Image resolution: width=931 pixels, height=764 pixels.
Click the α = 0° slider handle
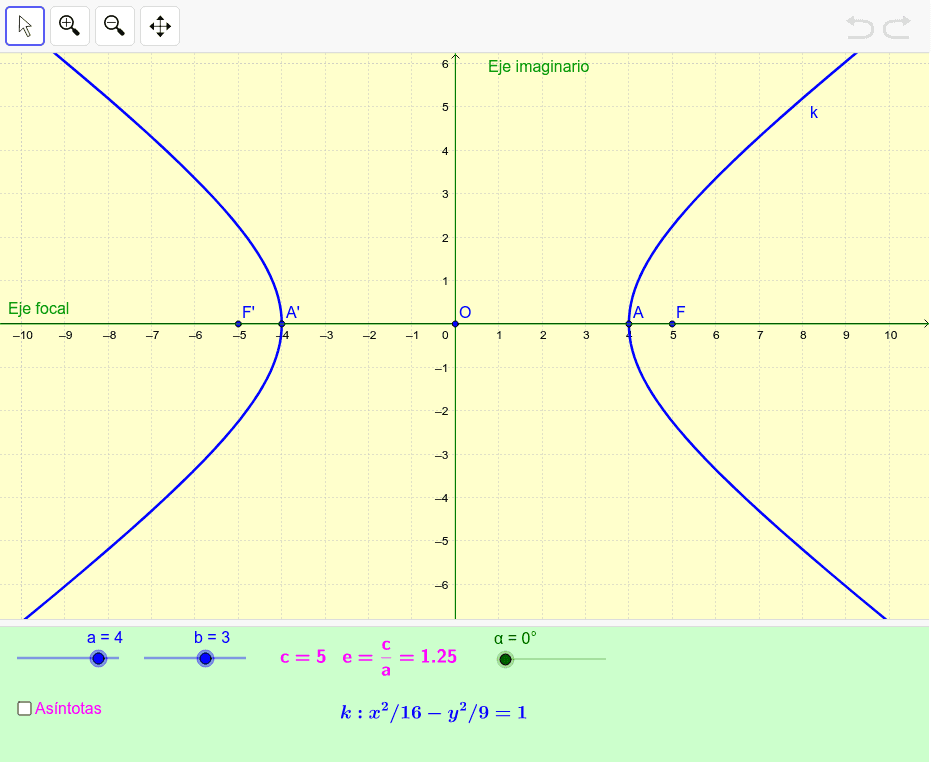pyautogui.click(x=505, y=660)
